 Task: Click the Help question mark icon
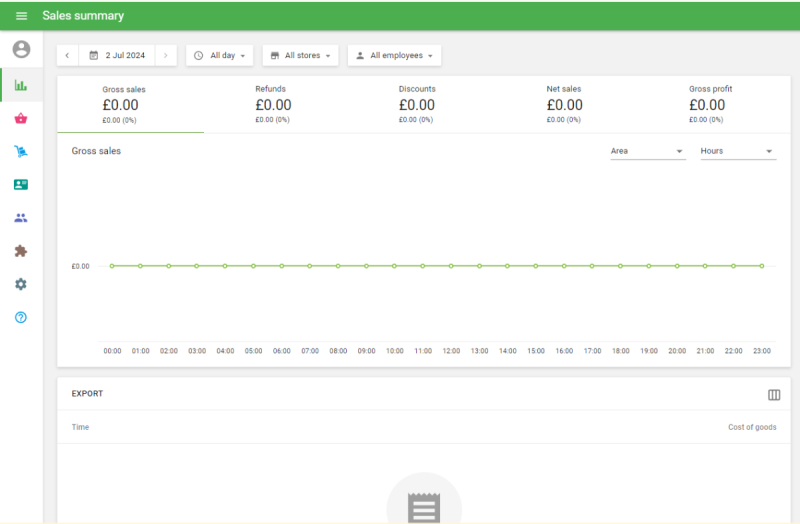pyautogui.click(x=21, y=317)
